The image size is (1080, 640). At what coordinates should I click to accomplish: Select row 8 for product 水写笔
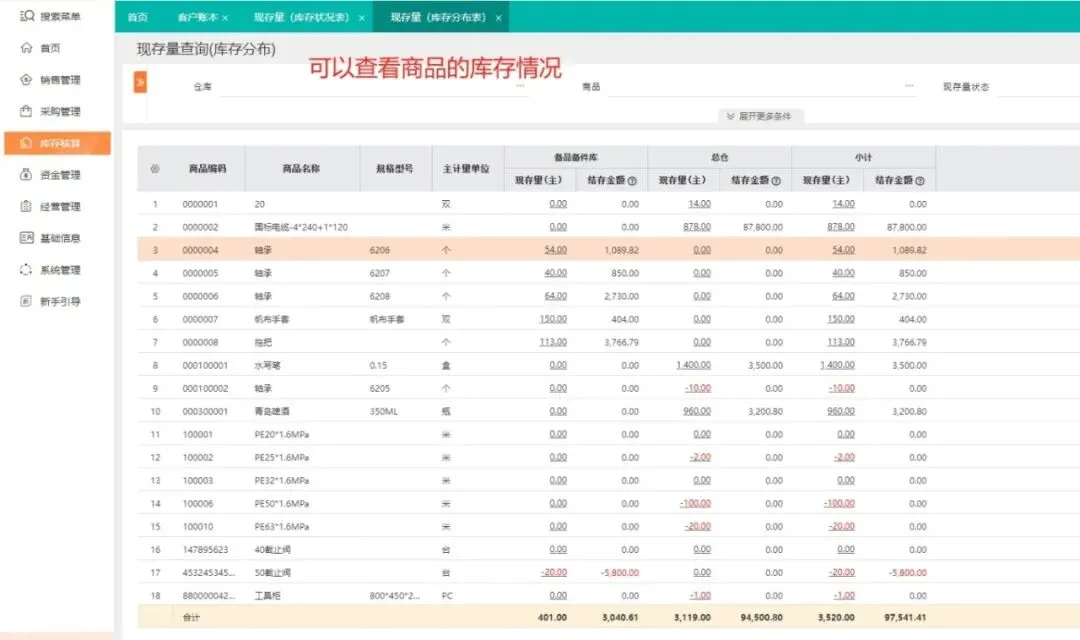pyautogui.click(x=608, y=365)
